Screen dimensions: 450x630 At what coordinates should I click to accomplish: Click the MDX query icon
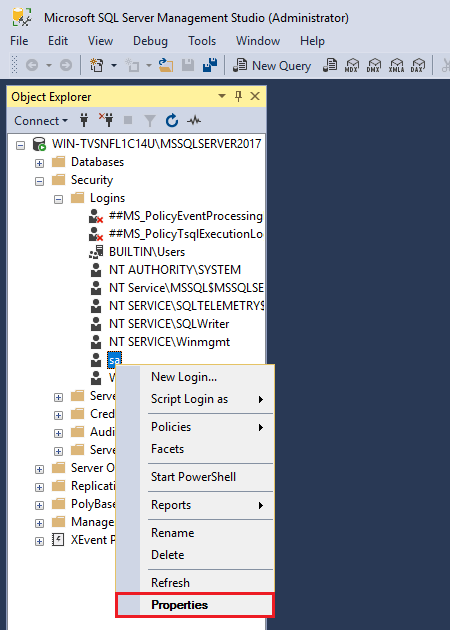pos(352,65)
